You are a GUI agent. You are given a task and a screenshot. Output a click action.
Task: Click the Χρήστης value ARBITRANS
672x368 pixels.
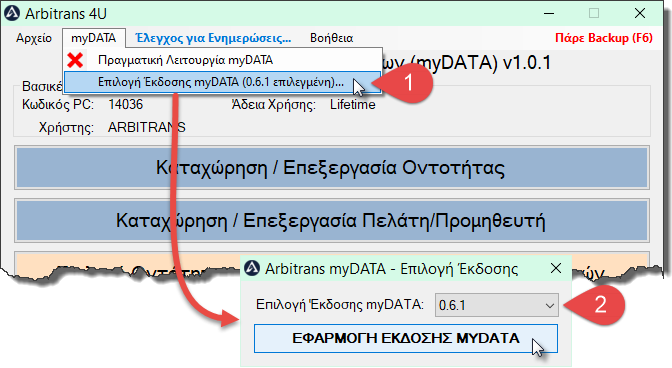pos(147,127)
